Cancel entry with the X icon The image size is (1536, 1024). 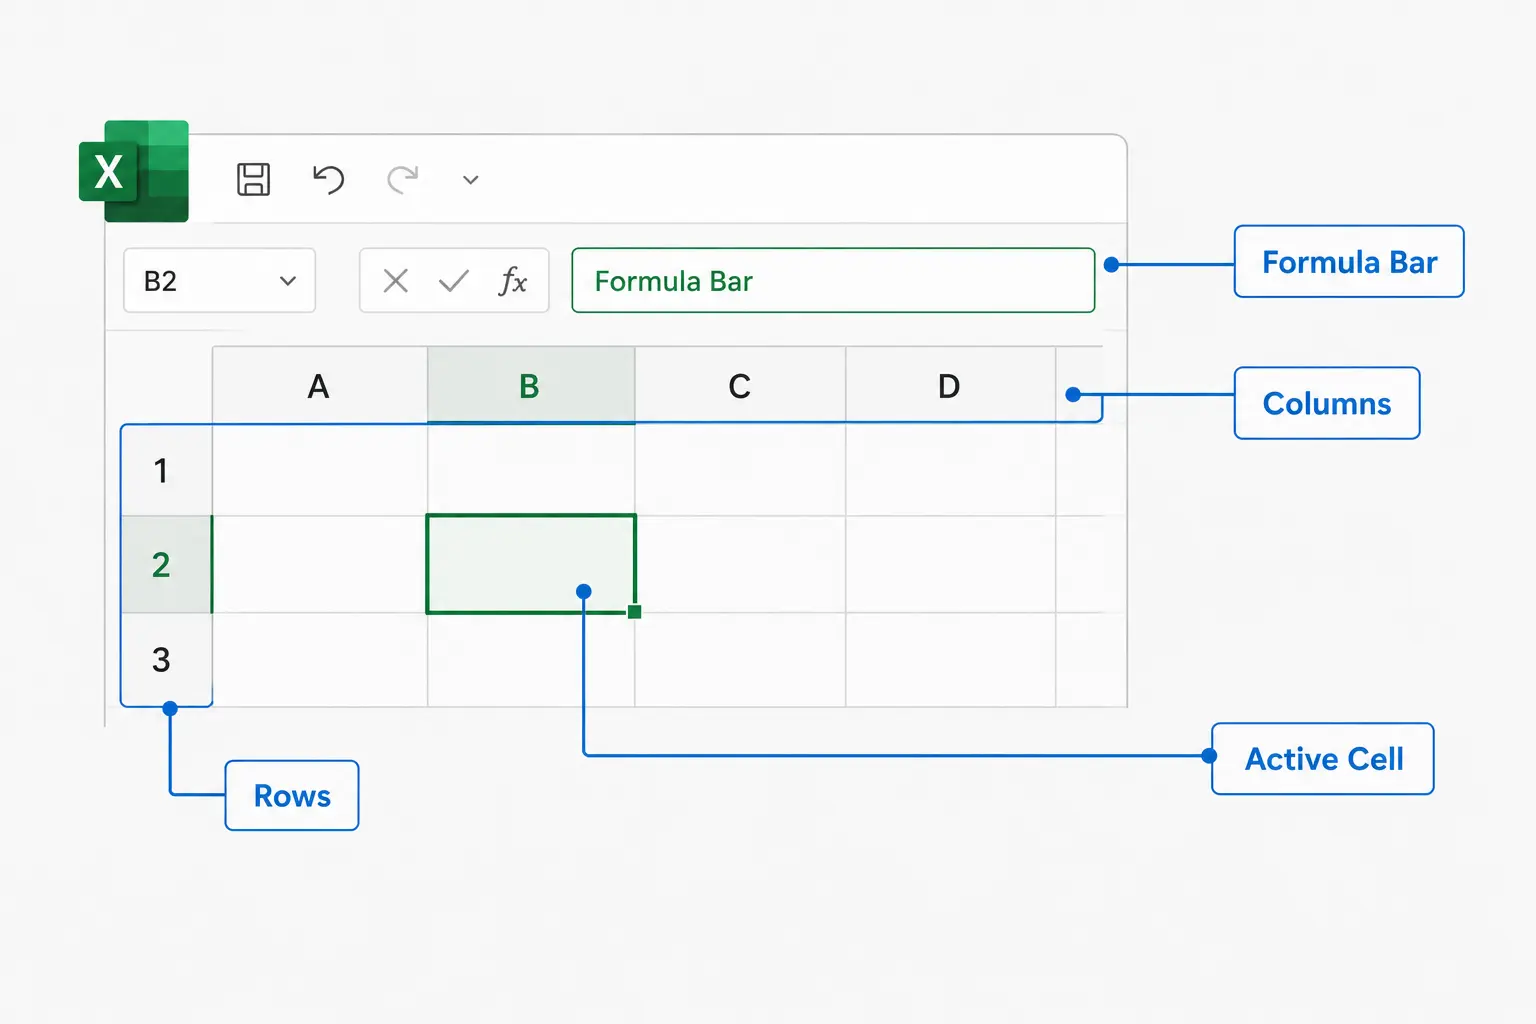(396, 281)
